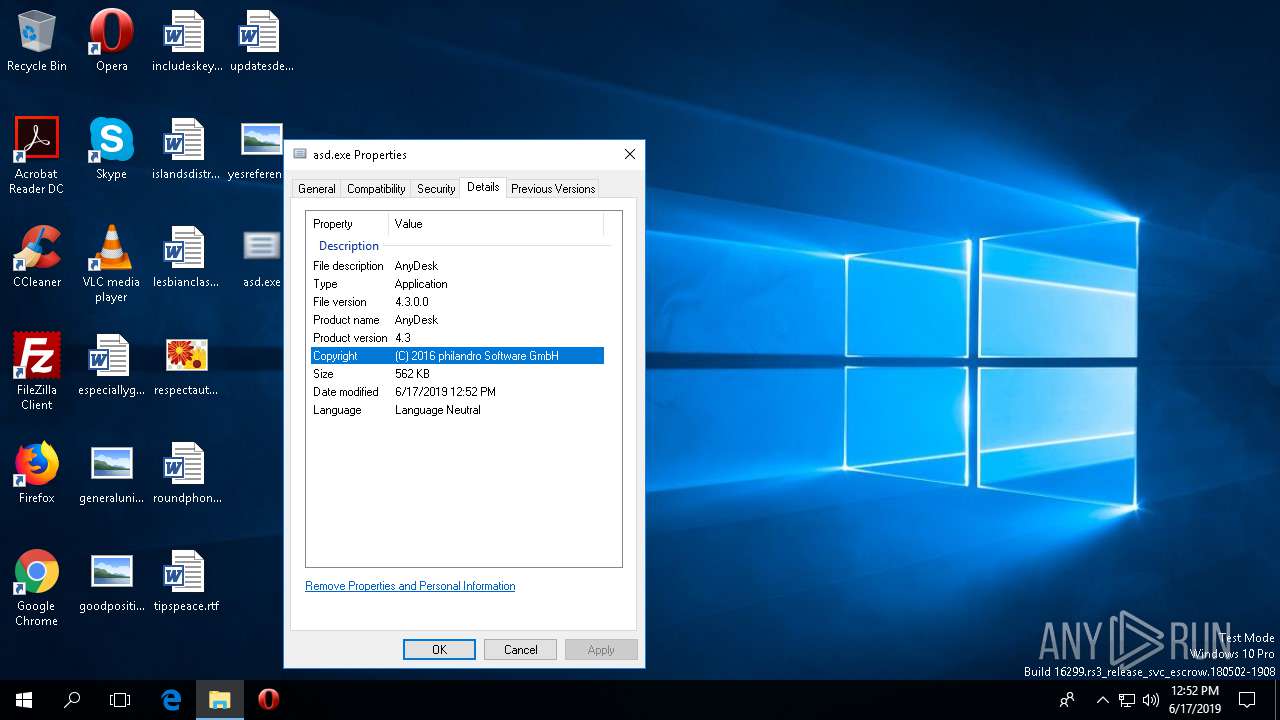This screenshot has height=720, width=1280.
Task: Open the Windows Start menu
Action: tap(24, 700)
